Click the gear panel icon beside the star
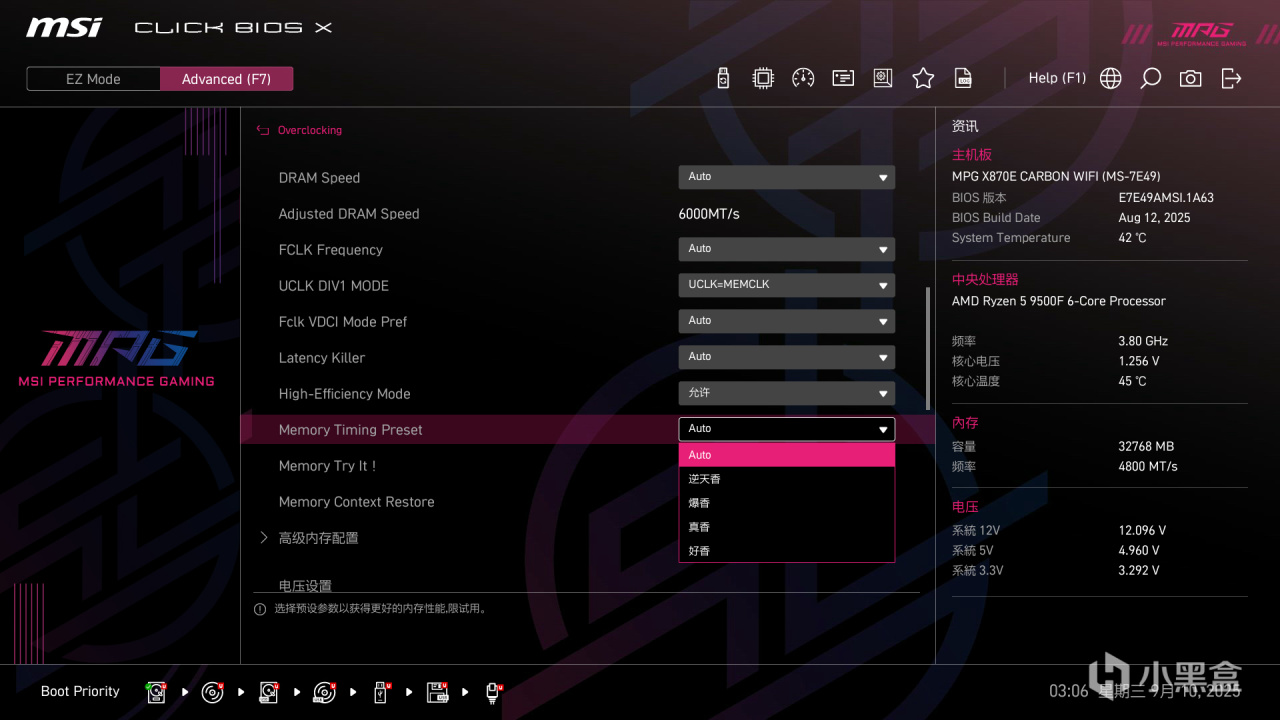This screenshot has height=720, width=1280. click(883, 78)
